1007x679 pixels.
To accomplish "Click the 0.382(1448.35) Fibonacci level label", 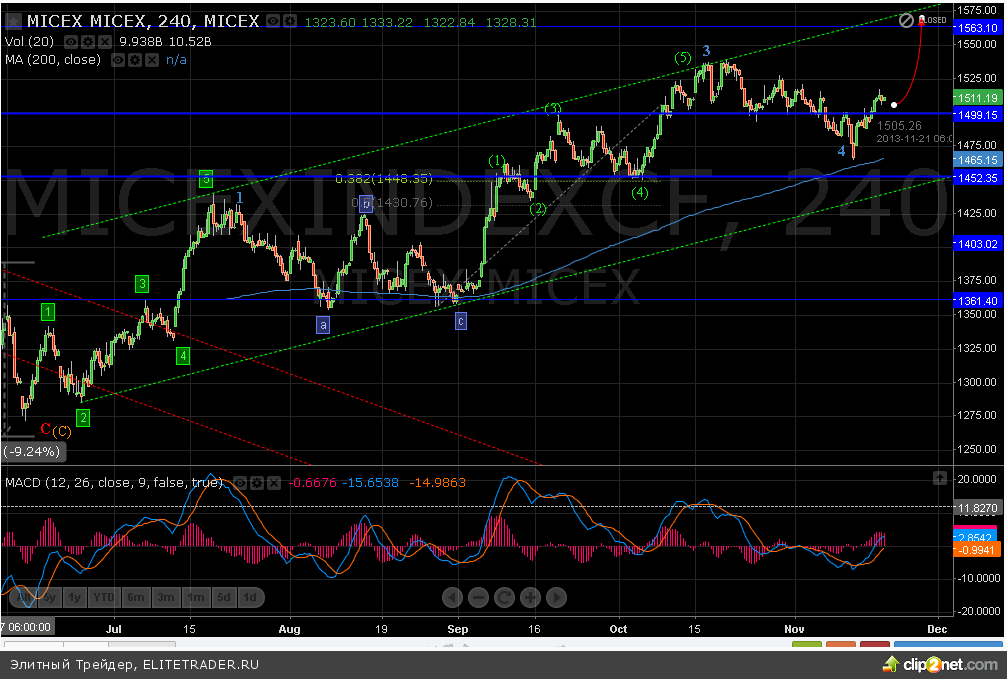I will click(x=384, y=179).
